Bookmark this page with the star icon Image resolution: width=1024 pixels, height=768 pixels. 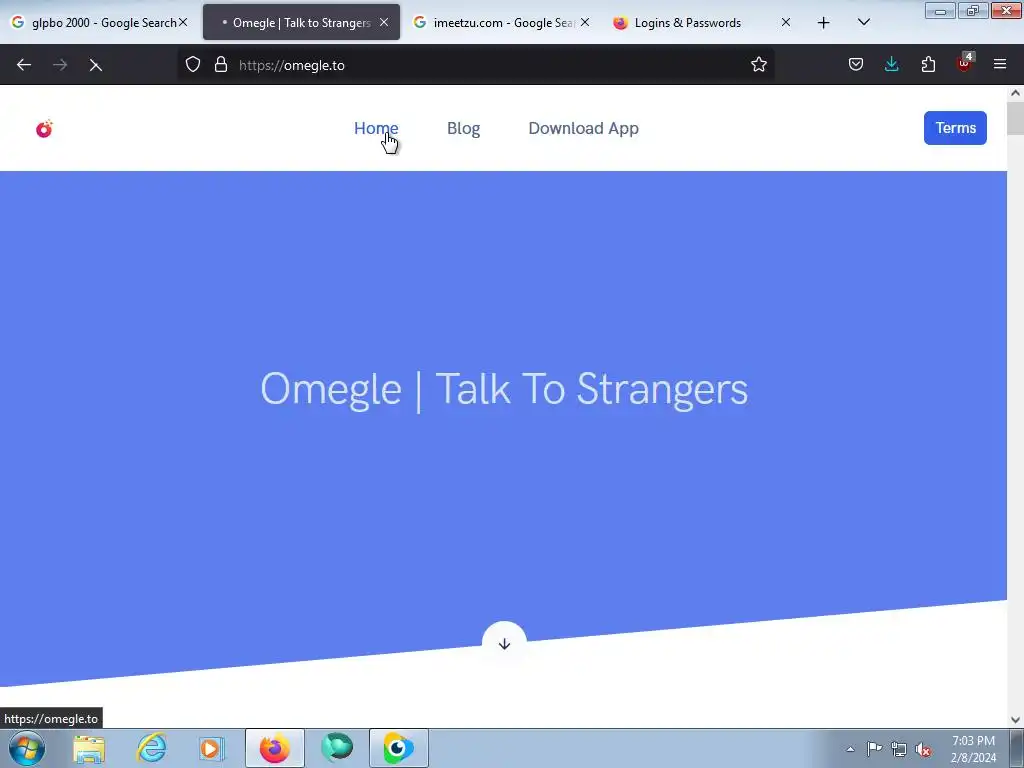tap(758, 65)
